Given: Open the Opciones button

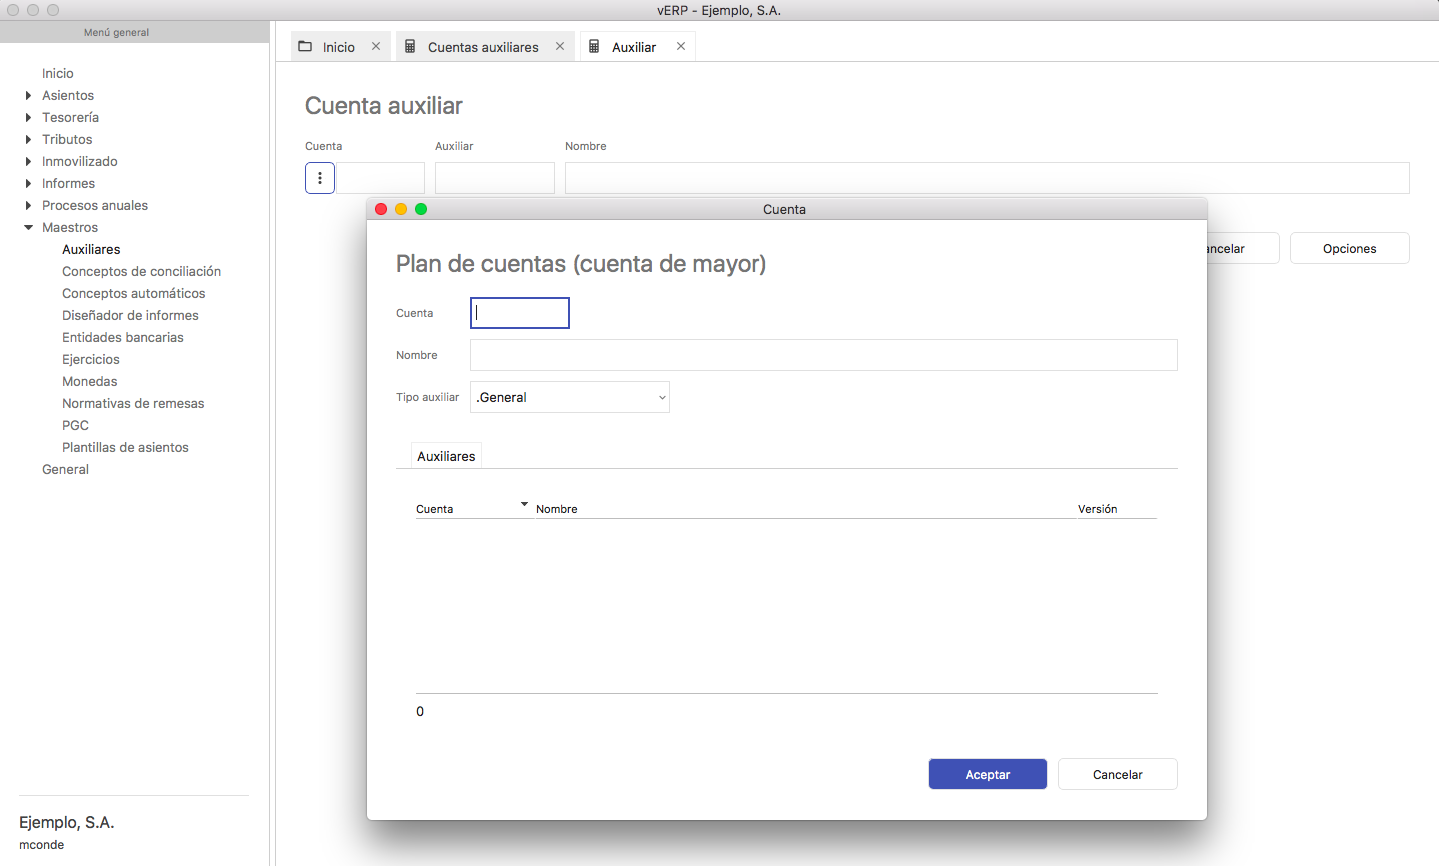Looking at the screenshot, I should point(1349,249).
